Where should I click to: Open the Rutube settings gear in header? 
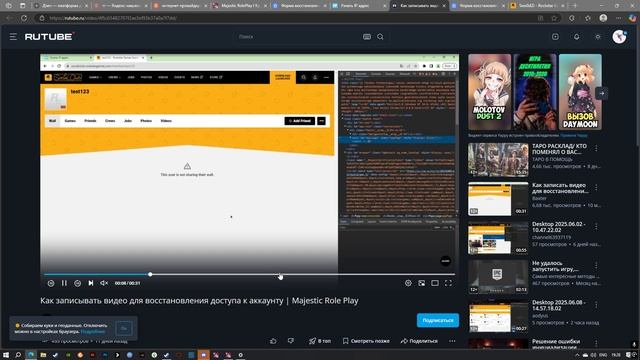point(598,37)
